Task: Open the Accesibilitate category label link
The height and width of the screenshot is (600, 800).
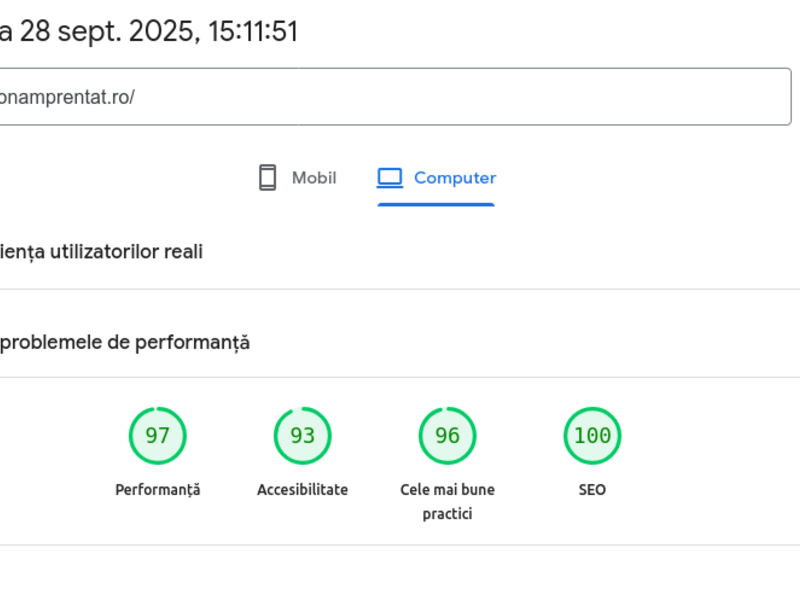Action: pos(302,490)
